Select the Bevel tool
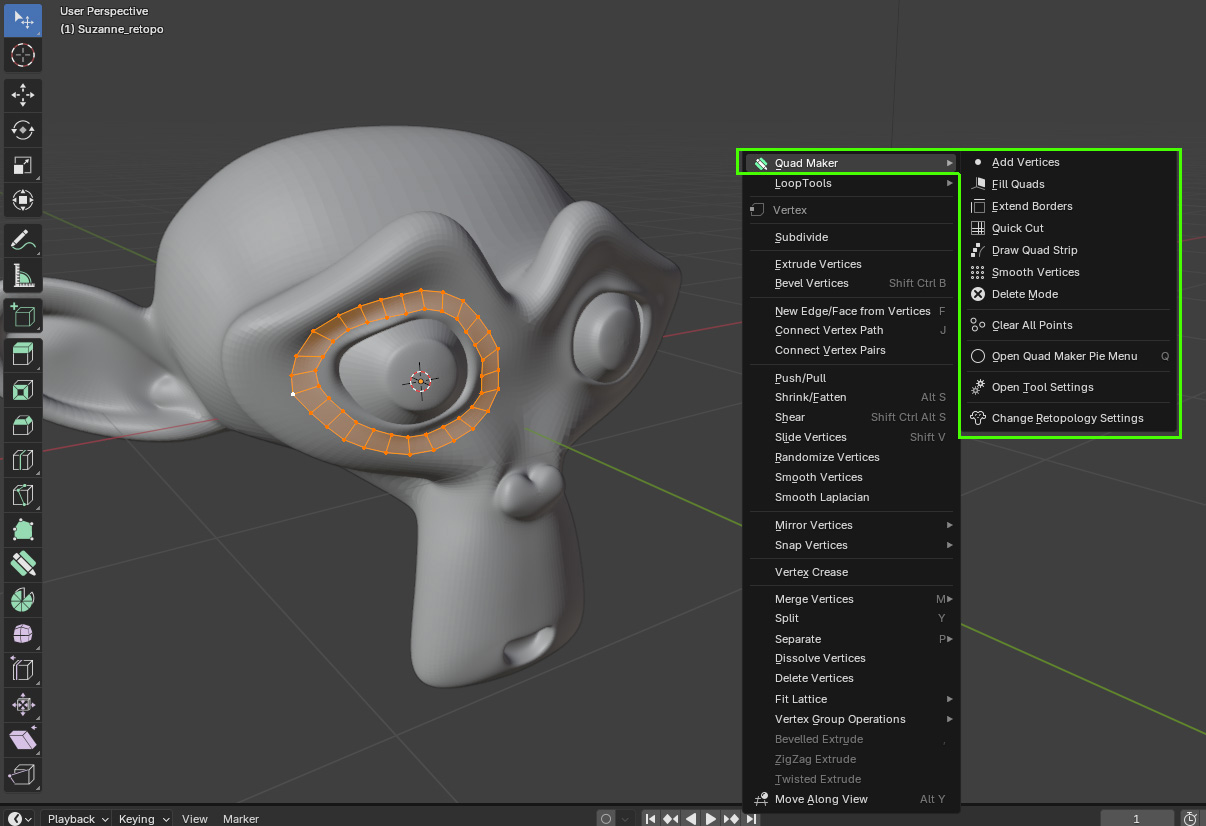 pos(23,425)
